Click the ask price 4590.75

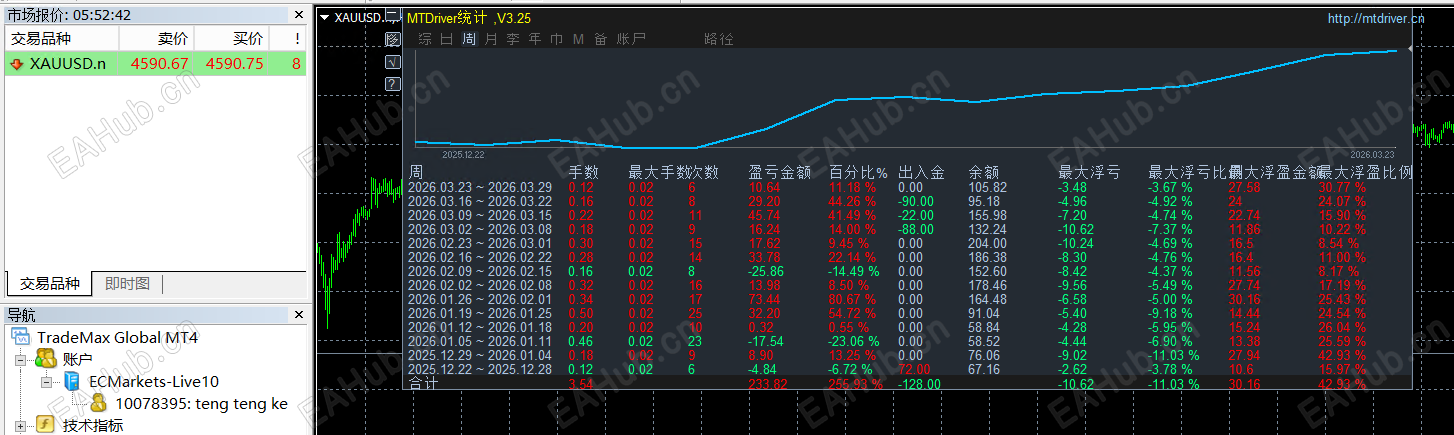tap(235, 64)
